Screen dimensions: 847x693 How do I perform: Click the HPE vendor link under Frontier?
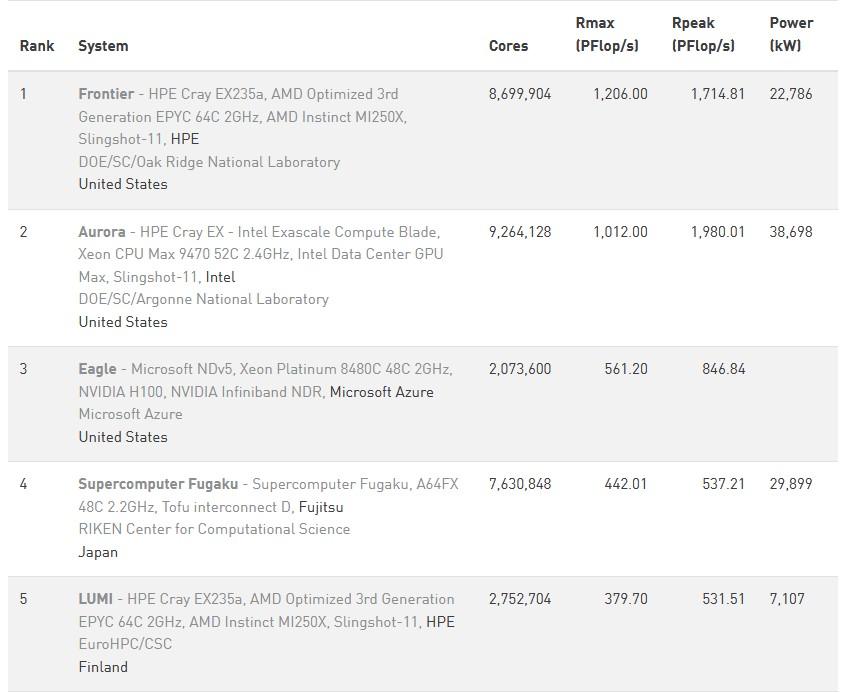(185, 139)
